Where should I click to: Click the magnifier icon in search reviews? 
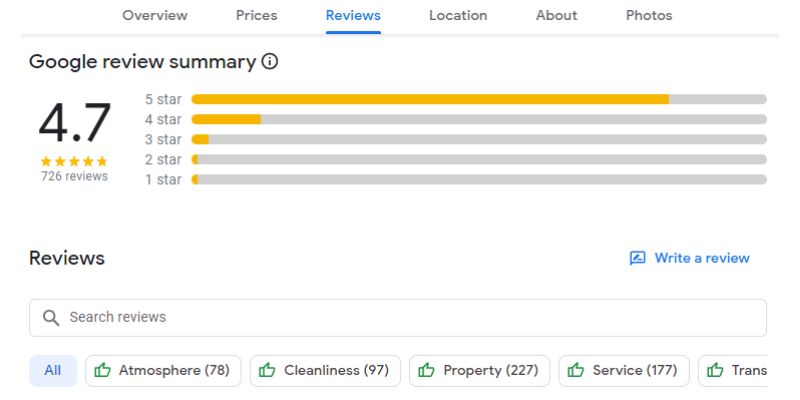click(51, 318)
